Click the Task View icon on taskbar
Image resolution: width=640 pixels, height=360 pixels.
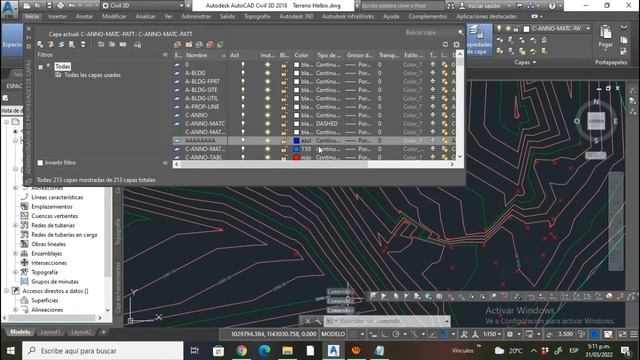pos(195,351)
